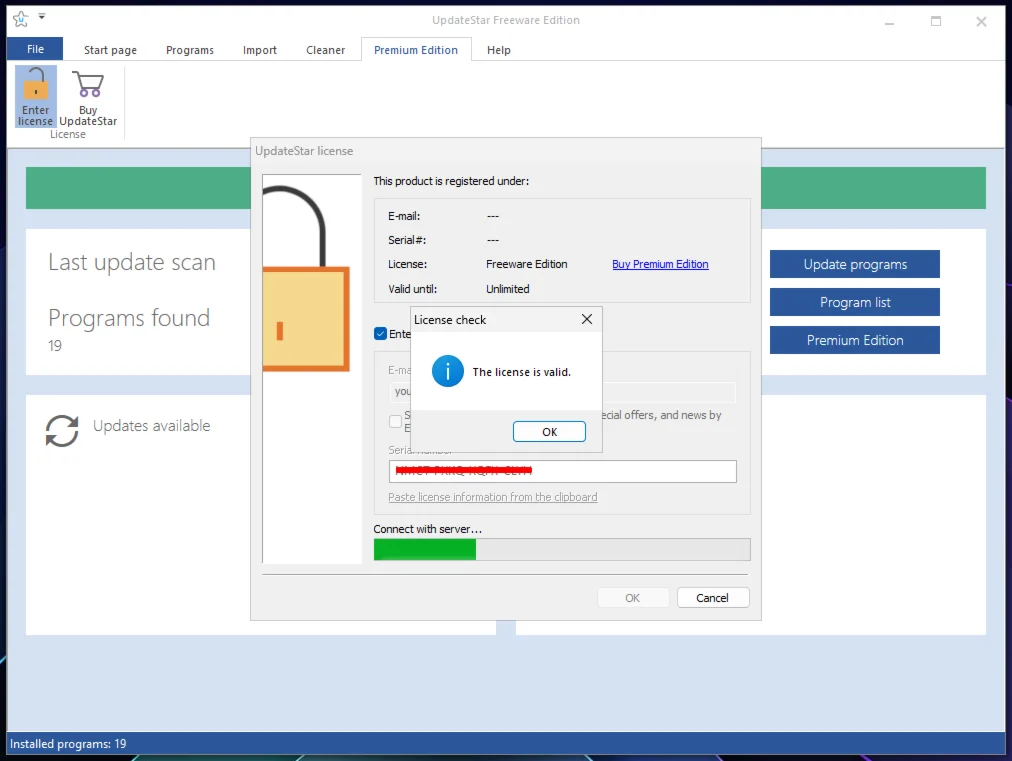Click the Connect with server progress bar
1012x761 pixels.
[x=561, y=549]
